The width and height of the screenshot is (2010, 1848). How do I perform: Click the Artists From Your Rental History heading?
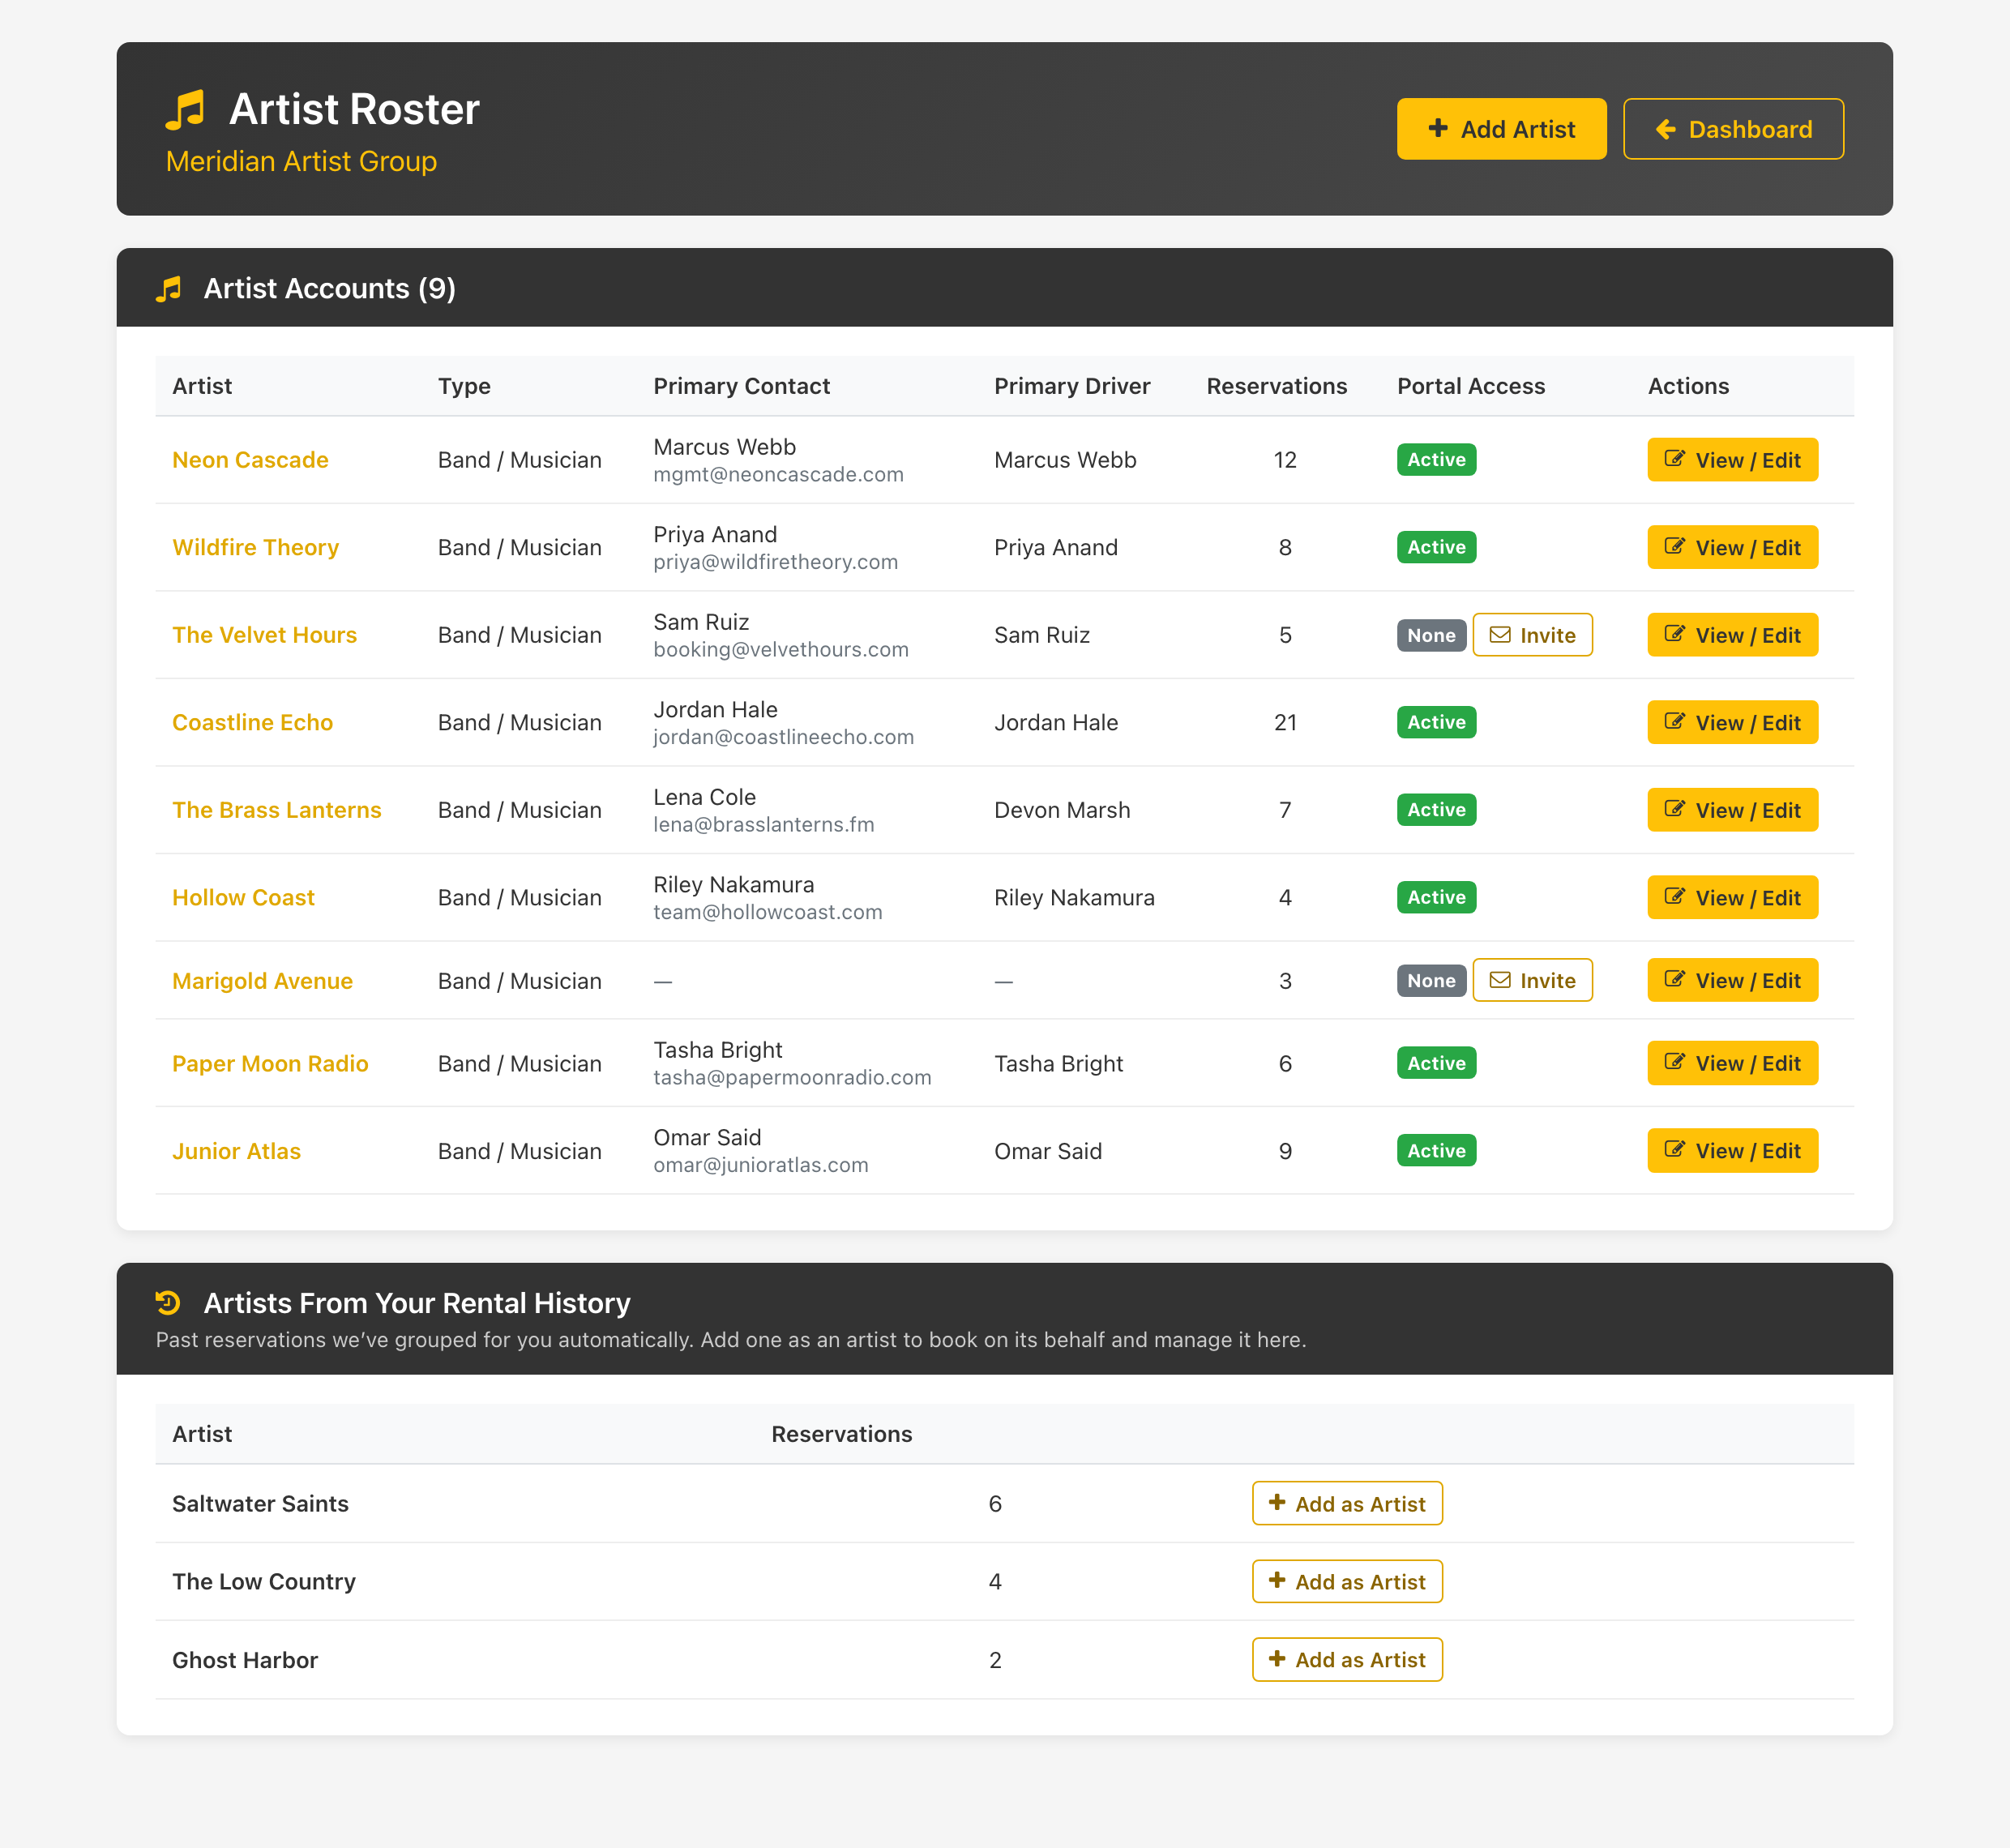(x=417, y=1303)
